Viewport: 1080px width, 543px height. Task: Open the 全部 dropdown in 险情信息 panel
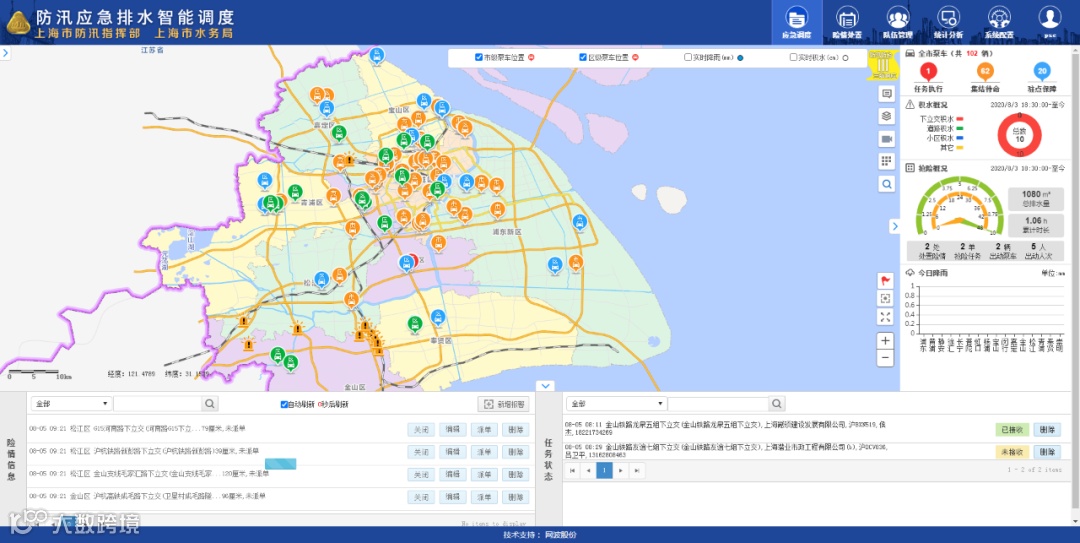tap(70, 404)
